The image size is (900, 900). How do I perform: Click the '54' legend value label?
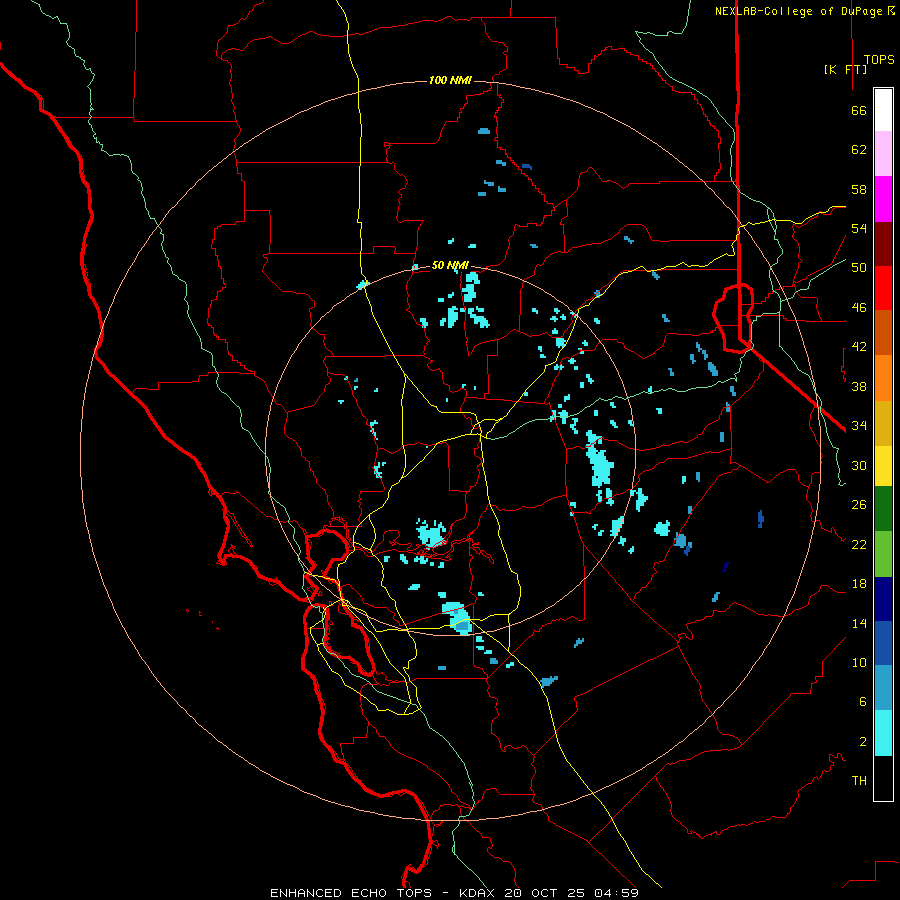coord(859,228)
